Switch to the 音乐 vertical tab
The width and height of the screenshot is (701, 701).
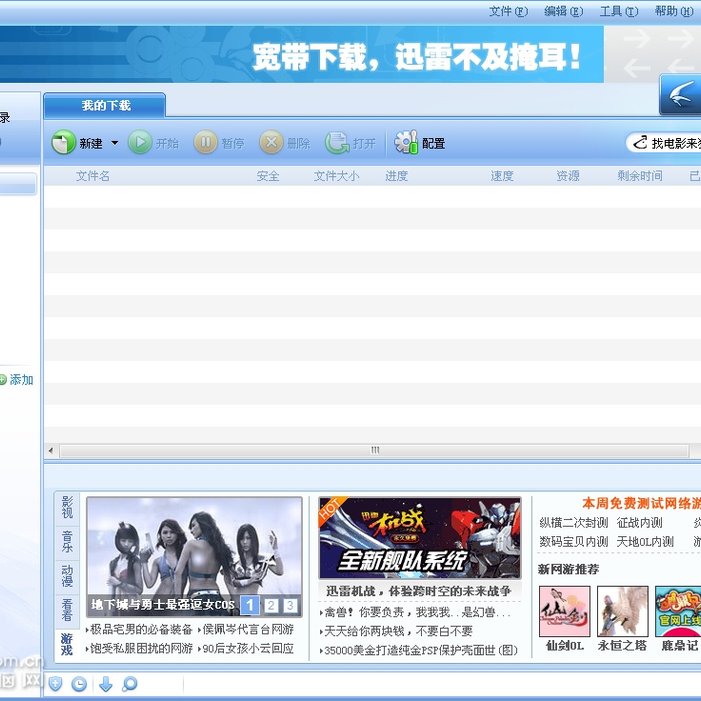(67, 543)
